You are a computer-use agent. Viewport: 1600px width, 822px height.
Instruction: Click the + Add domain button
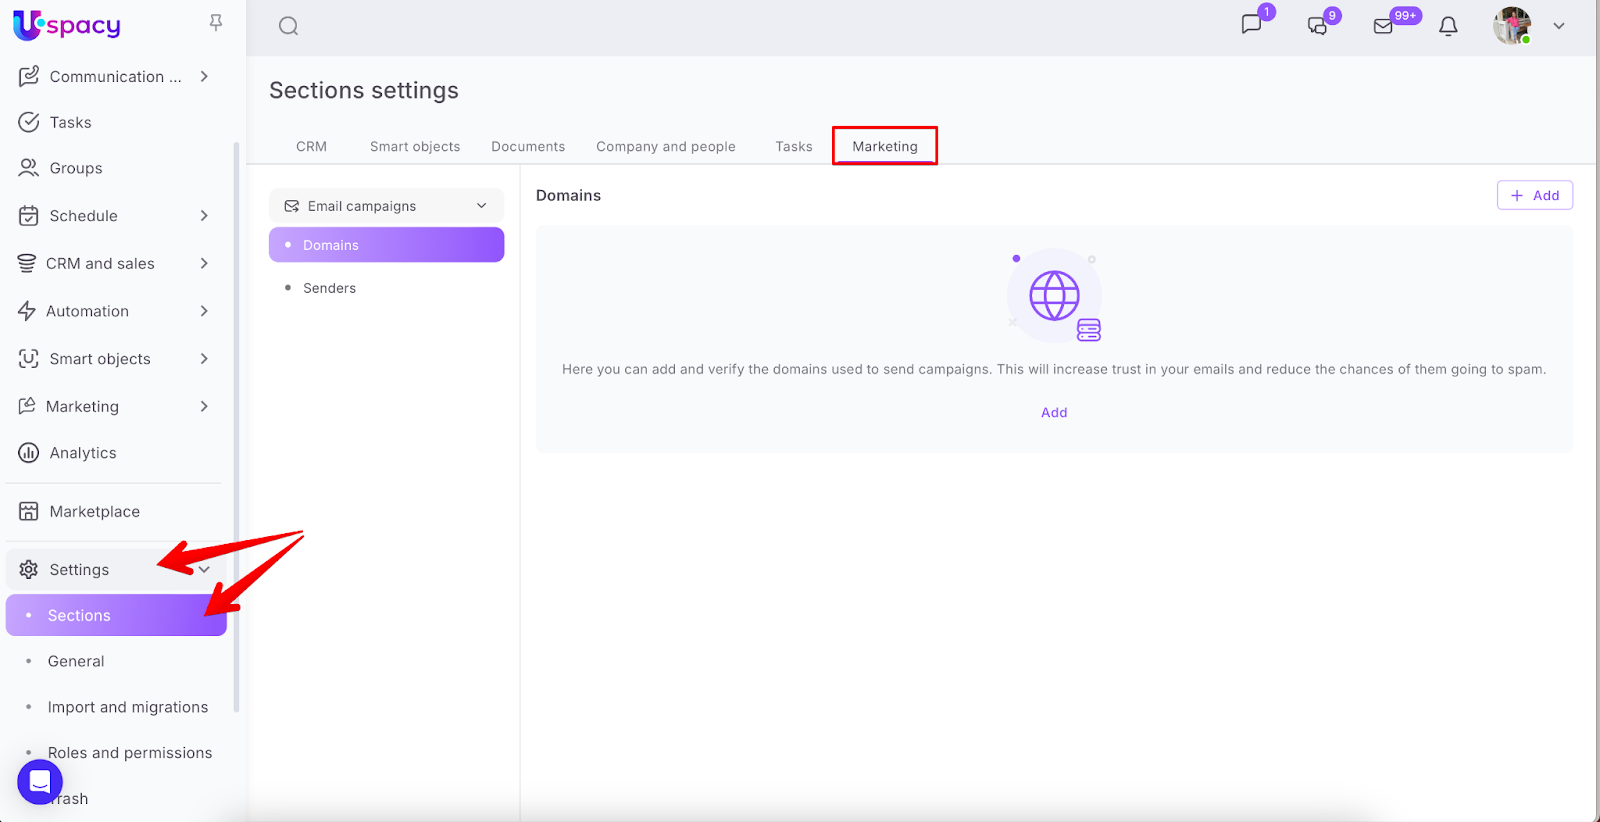coord(1534,195)
